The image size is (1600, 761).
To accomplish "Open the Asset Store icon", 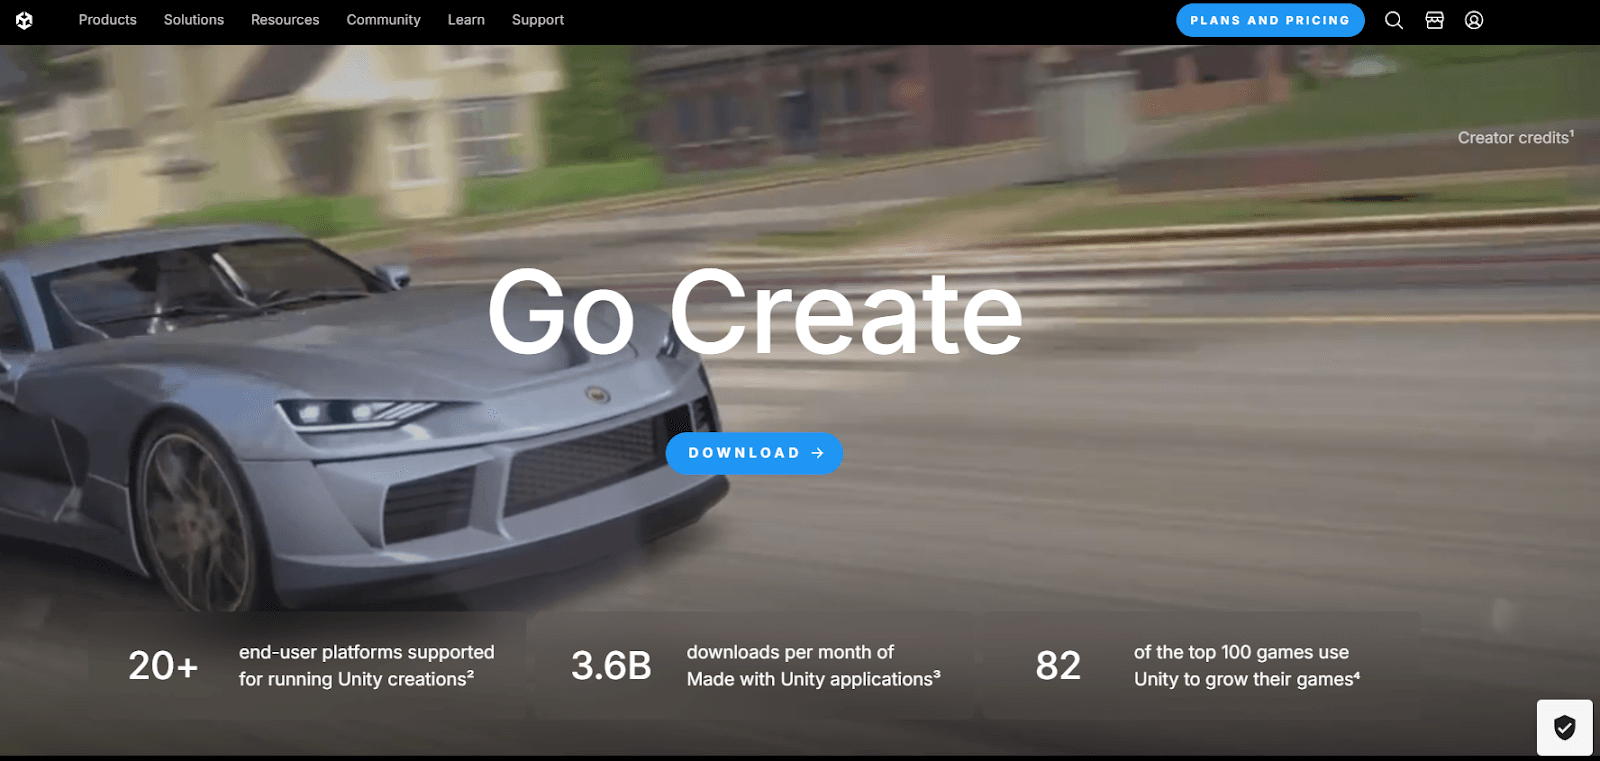I will point(1434,20).
